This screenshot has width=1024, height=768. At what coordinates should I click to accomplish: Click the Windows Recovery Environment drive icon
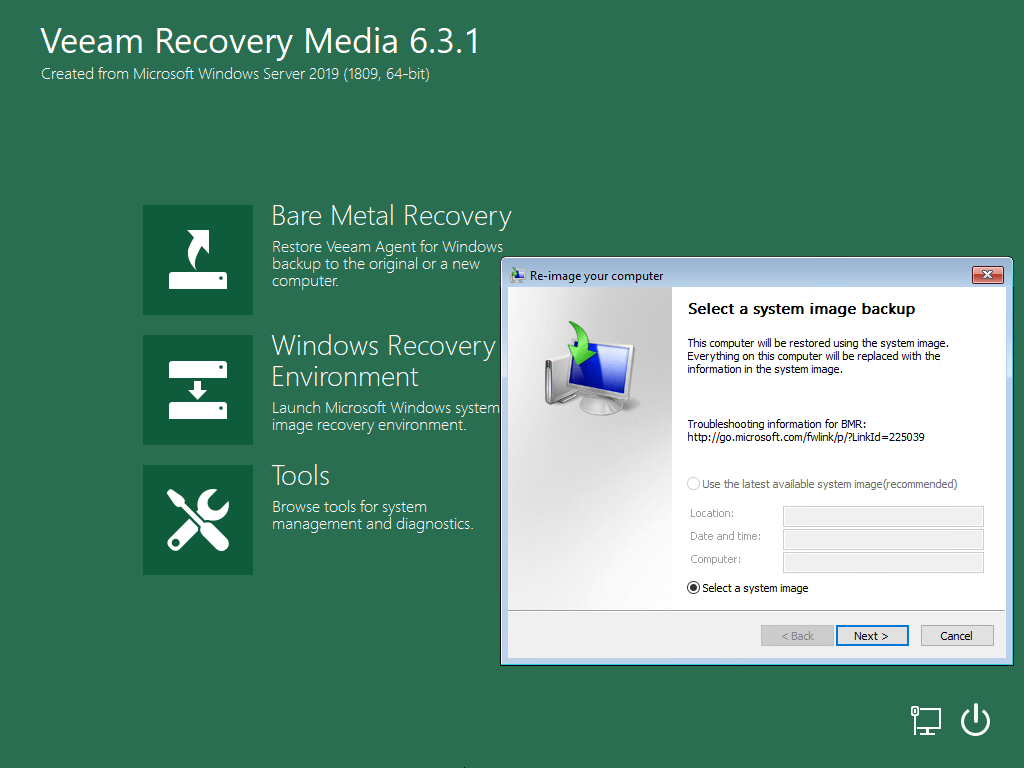click(x=197, y=389)
